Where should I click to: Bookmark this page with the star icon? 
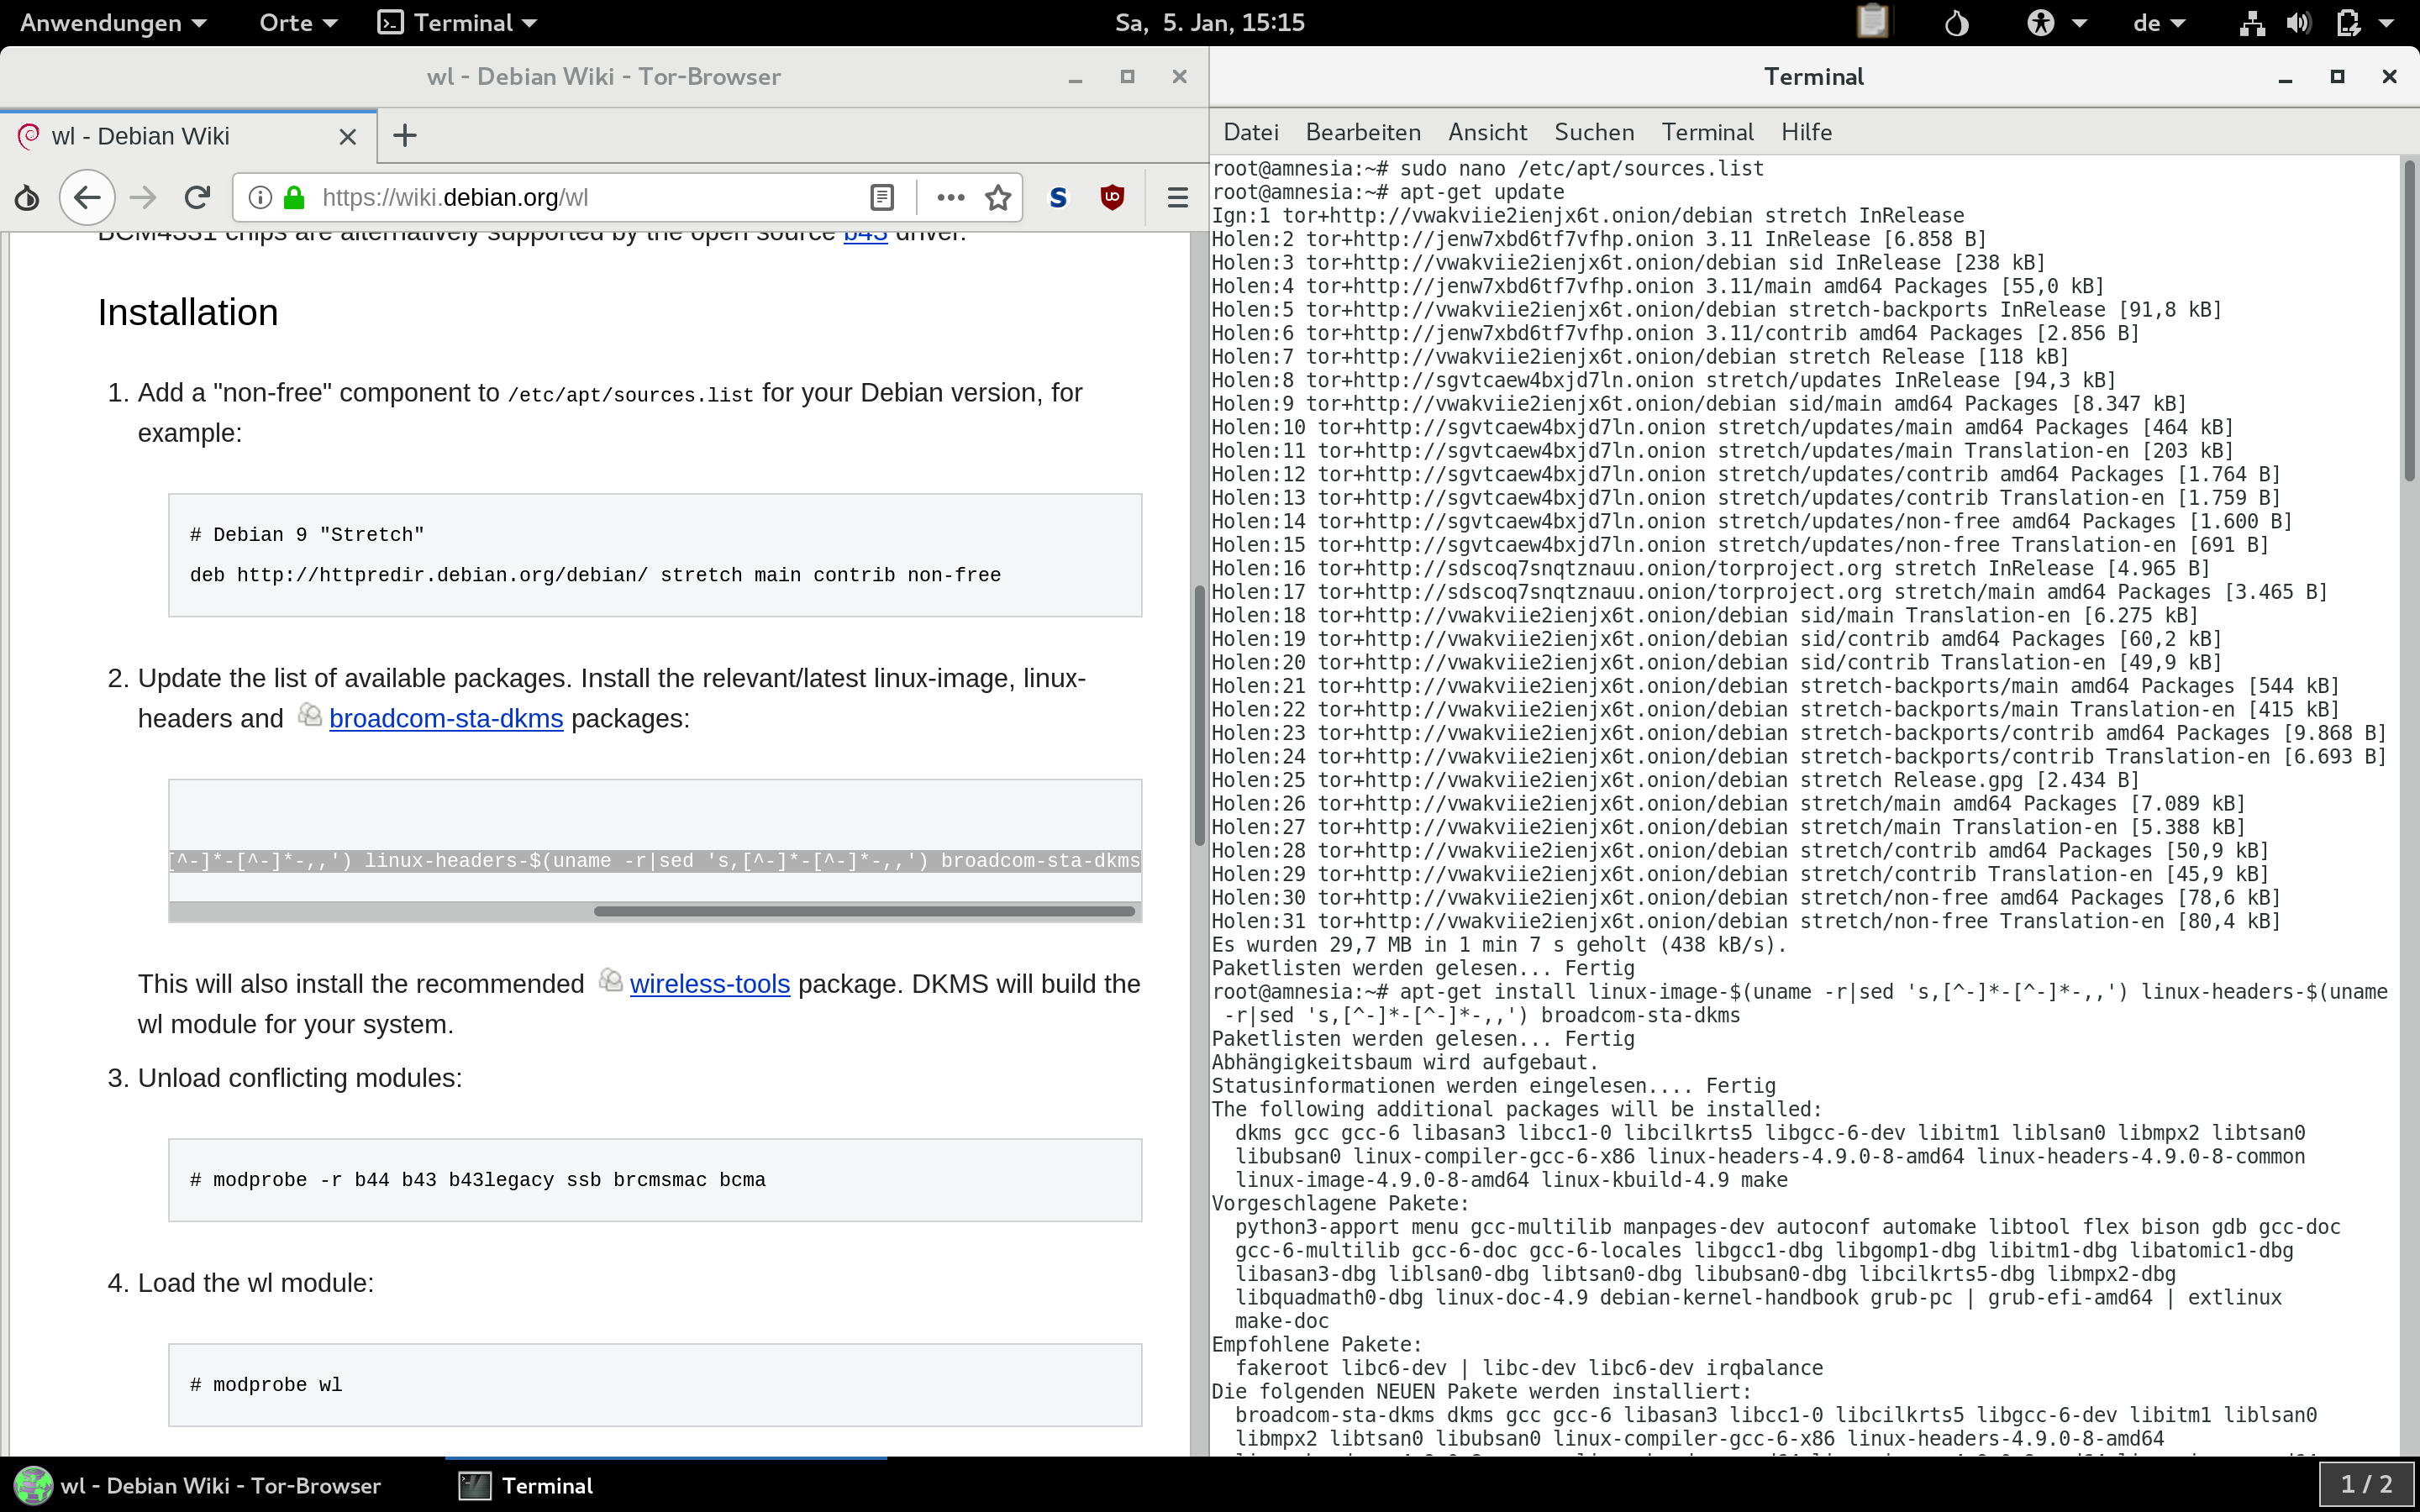point(998,198)
